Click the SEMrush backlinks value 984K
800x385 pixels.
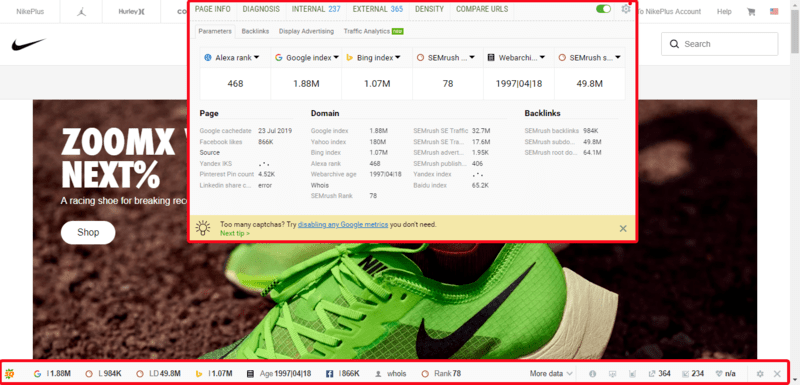tap(592, 131)
